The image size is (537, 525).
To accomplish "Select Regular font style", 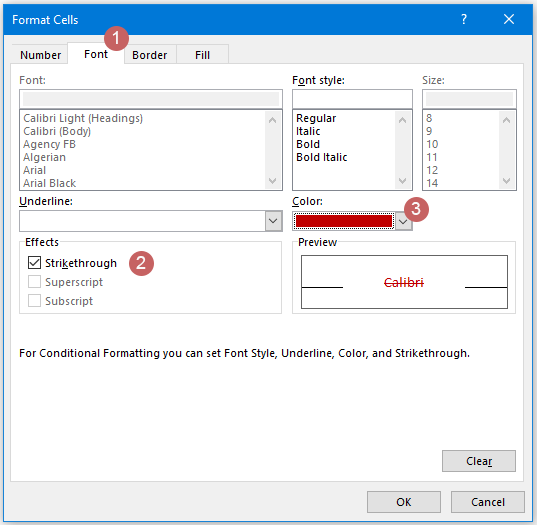I will point(316,118).
